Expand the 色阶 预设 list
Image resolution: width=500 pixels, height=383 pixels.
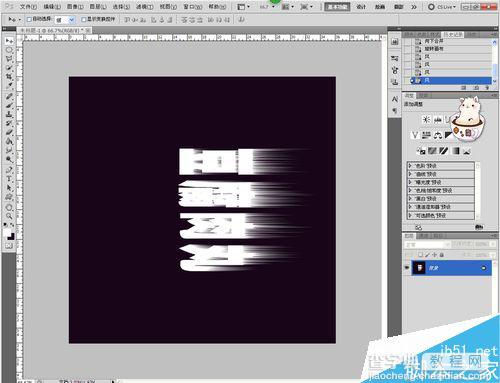click(x=410, y=166)
